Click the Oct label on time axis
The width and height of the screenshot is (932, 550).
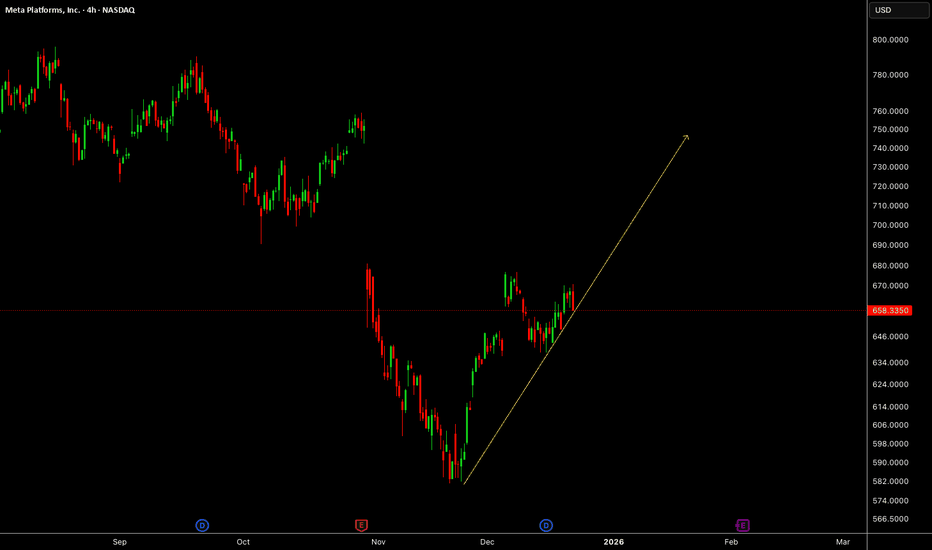click(x=243, y=541)
